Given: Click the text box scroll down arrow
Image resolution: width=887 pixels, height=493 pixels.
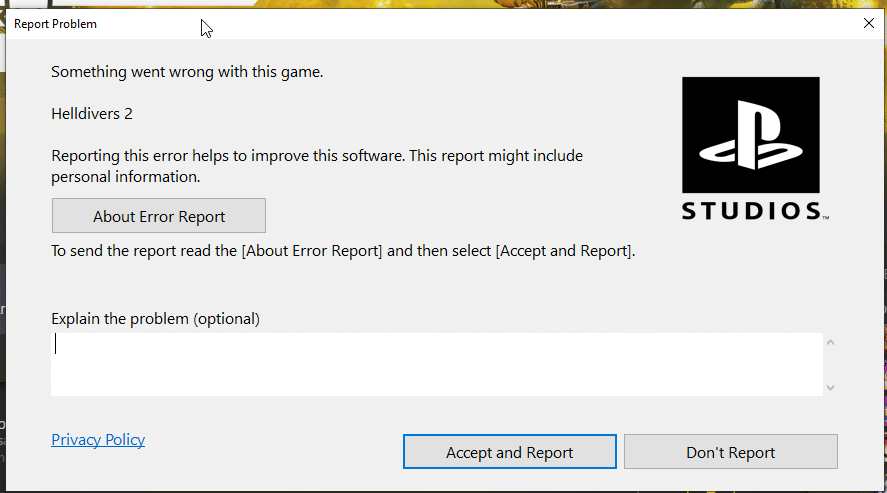Looking at the screenshot, I should coord(830,387).
